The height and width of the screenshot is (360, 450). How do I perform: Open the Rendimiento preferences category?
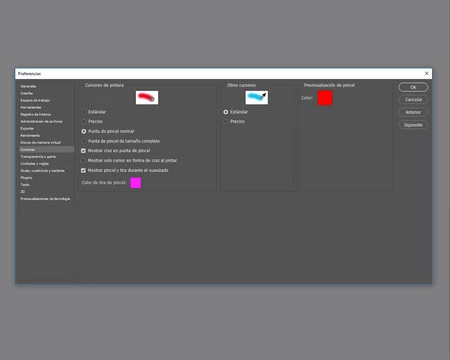click(30, 135)
